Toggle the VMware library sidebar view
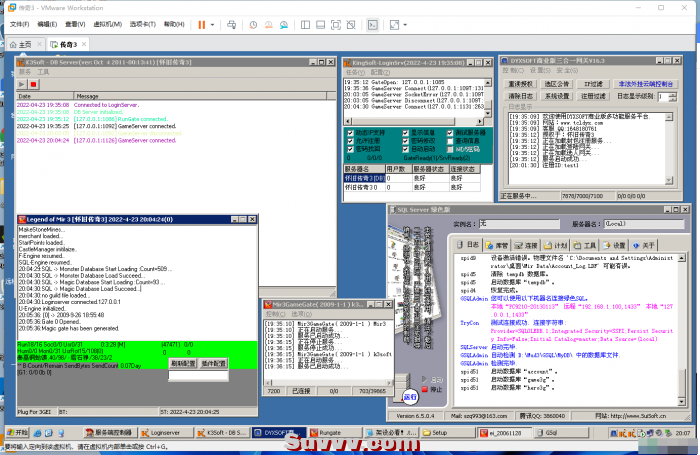Screen dimensions: 700x455 pos(305,25)
